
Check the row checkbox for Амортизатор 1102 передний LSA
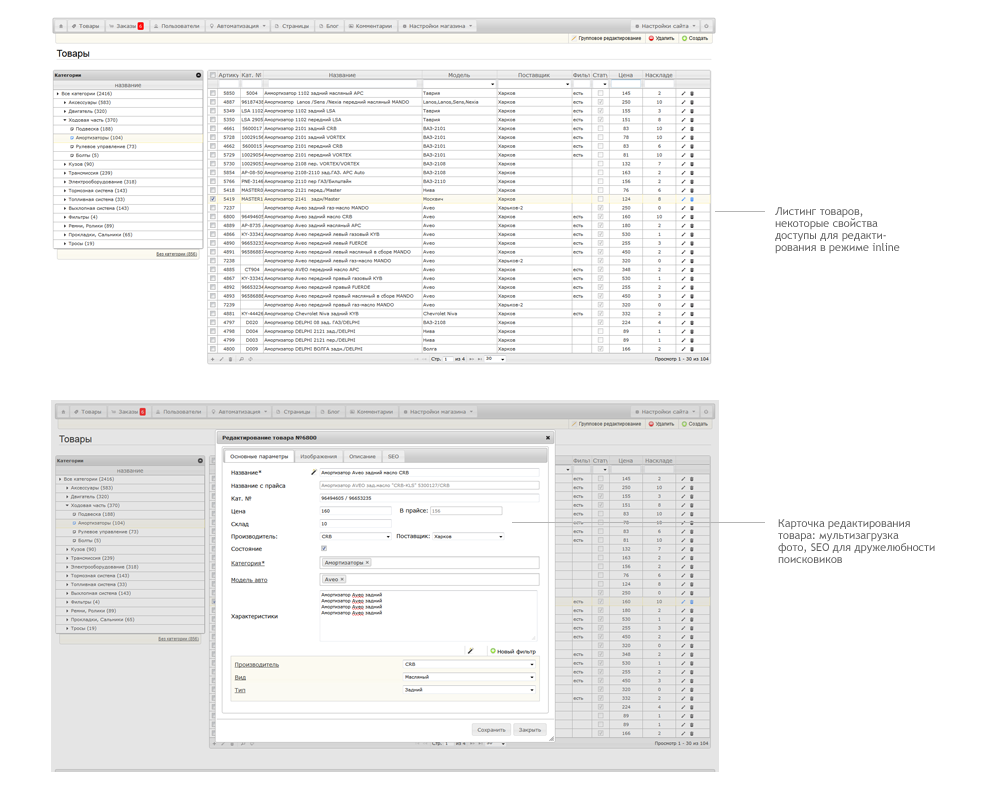[x=213, y=119]
